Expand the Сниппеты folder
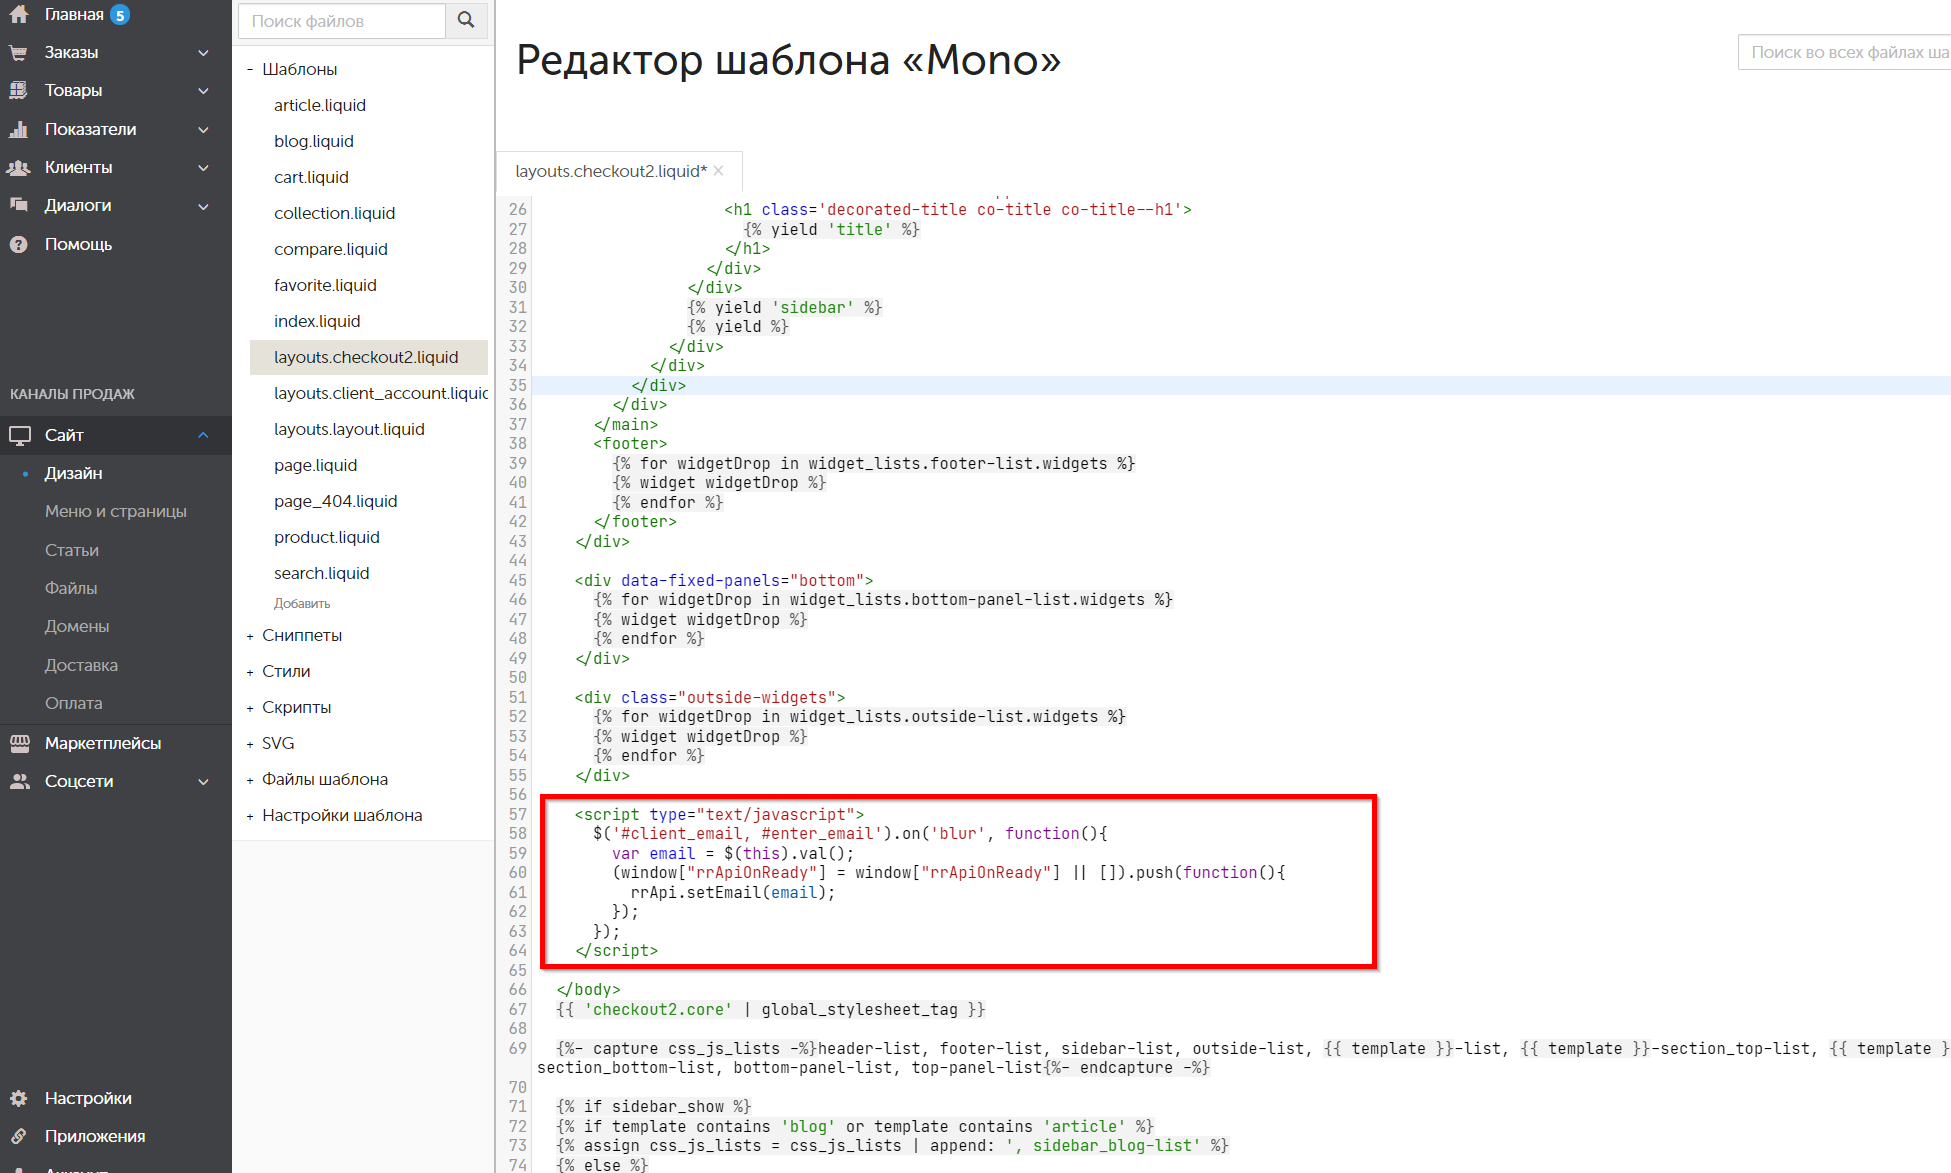 pyautogui.click(x=250, y=636)
